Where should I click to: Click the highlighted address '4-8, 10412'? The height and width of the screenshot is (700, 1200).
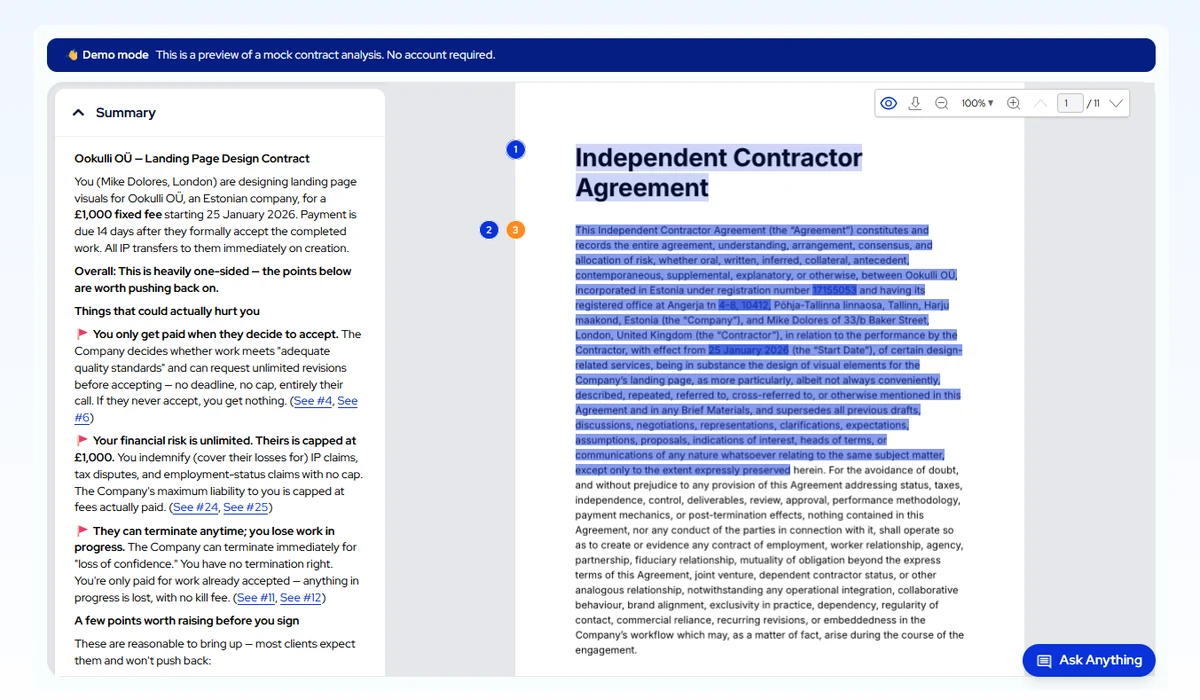745,305
